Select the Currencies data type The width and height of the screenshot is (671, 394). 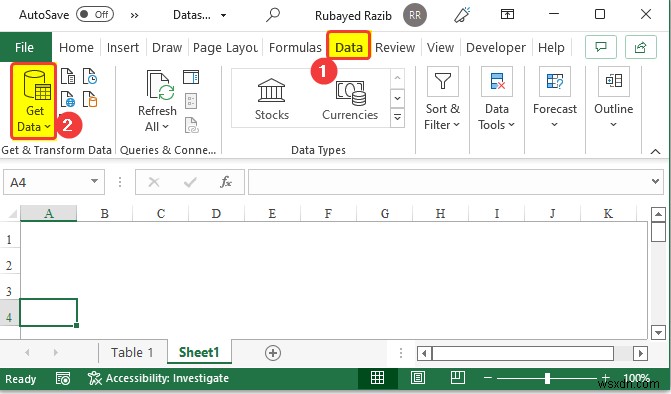tap(350, 100)
